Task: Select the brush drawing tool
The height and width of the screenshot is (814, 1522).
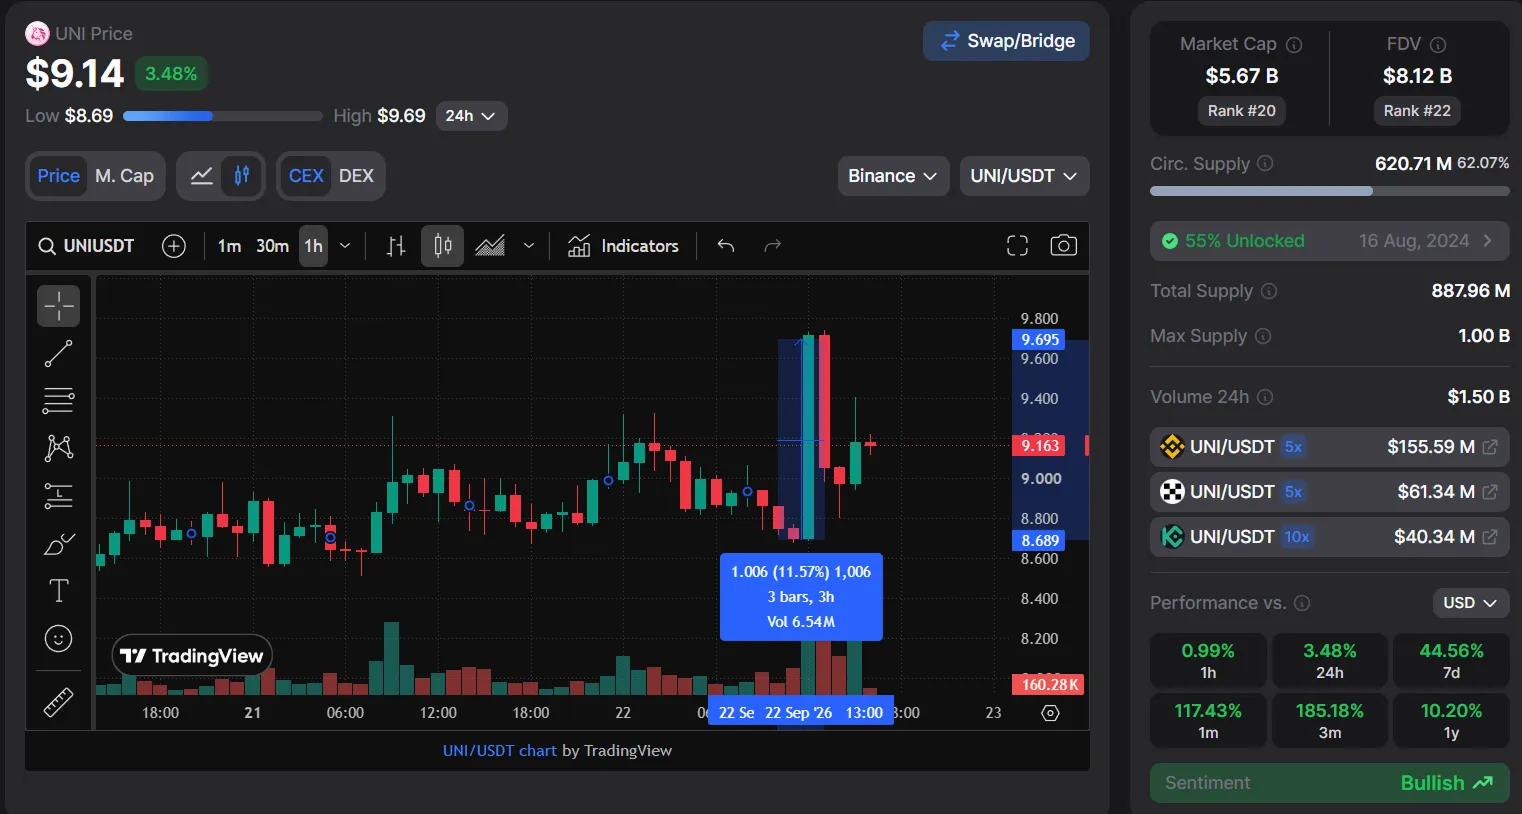Action: tap(58, 544)
